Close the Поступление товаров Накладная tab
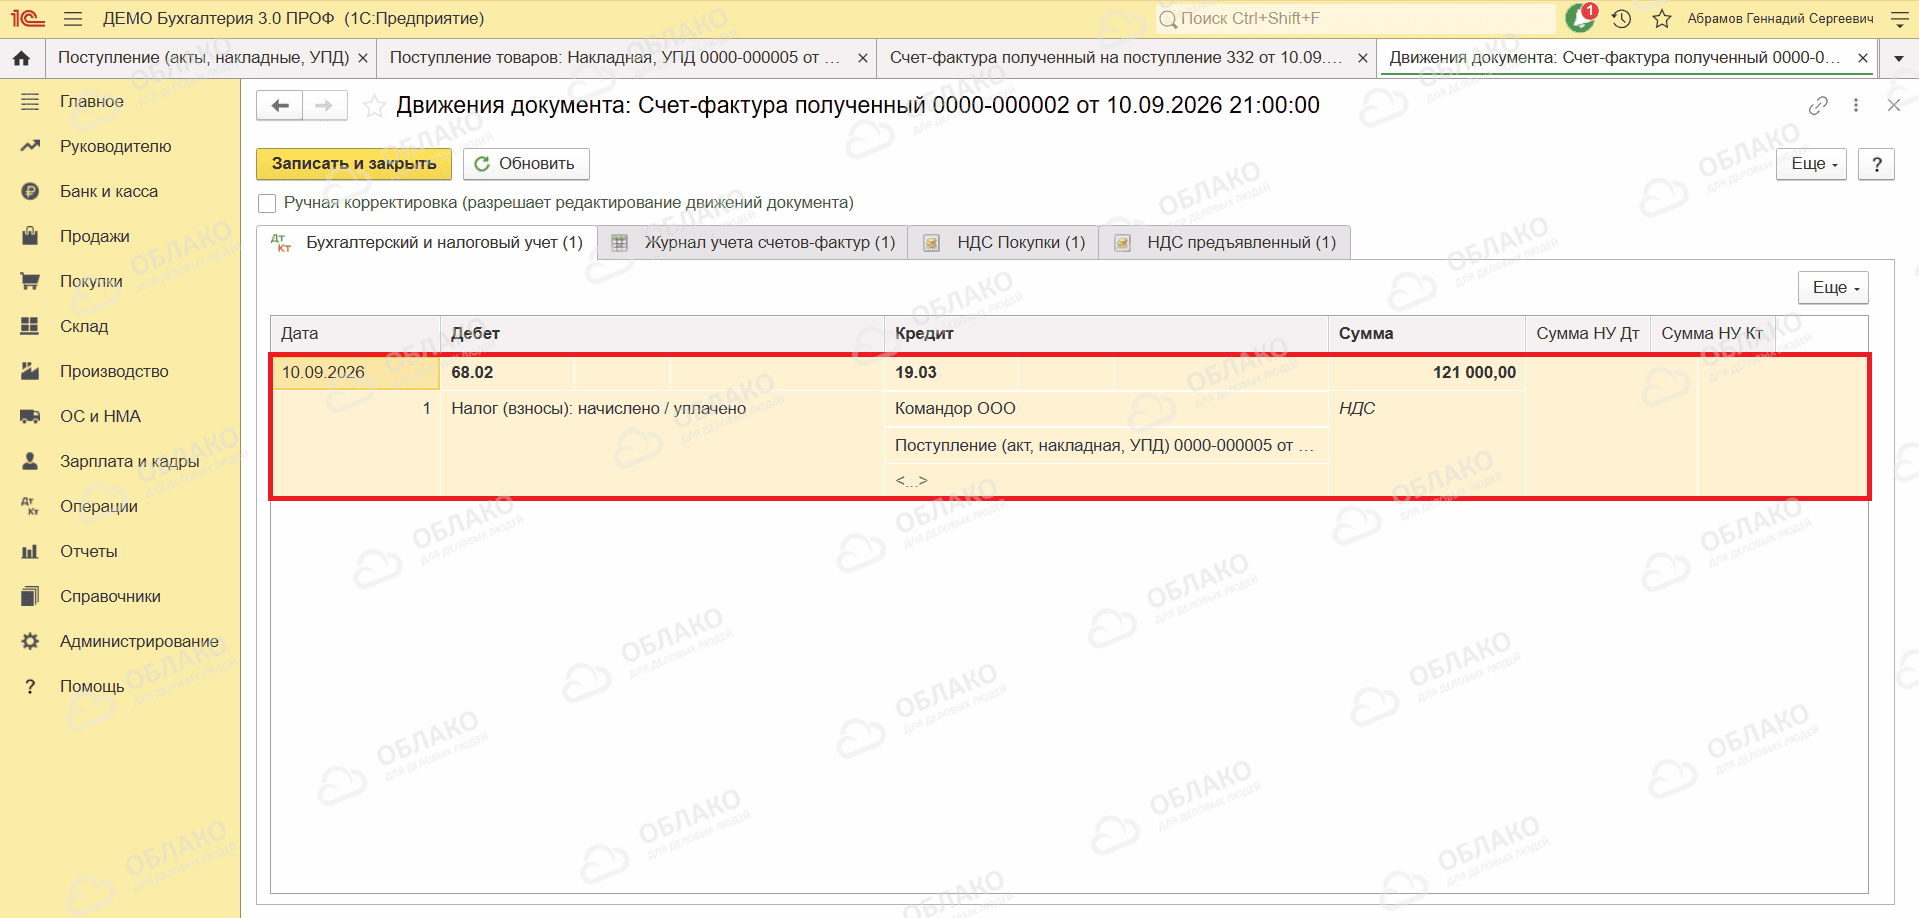1919x918 pixels. coord(863,58)
